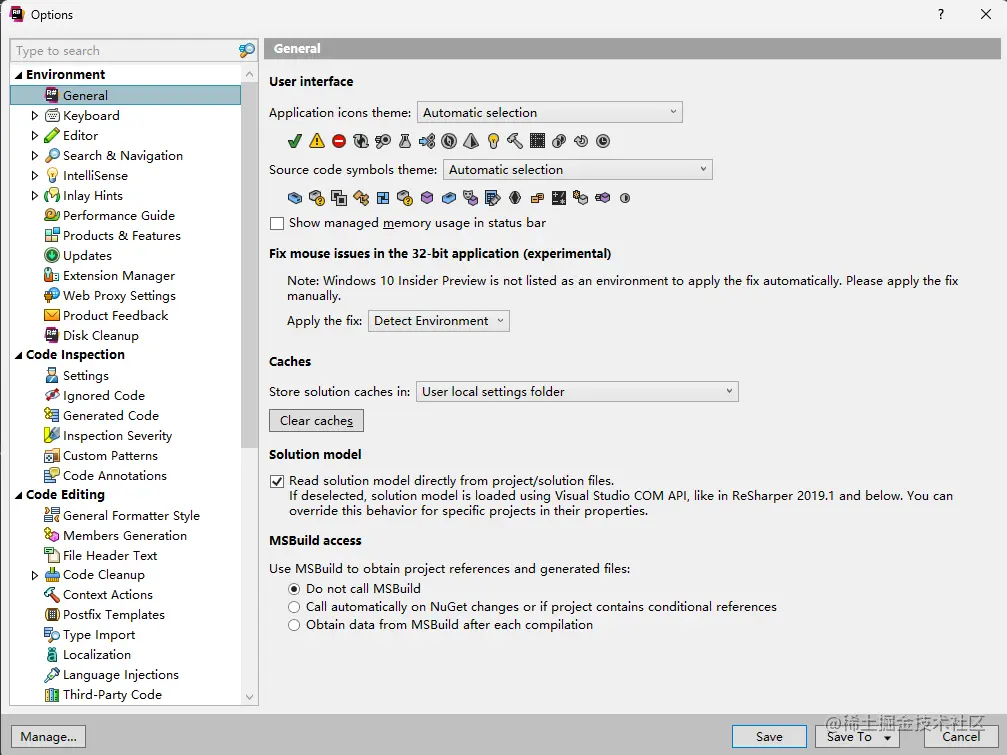1007x755 pixels.
Task: Collapse the Code Inspection section
Action: pos(19,355)
